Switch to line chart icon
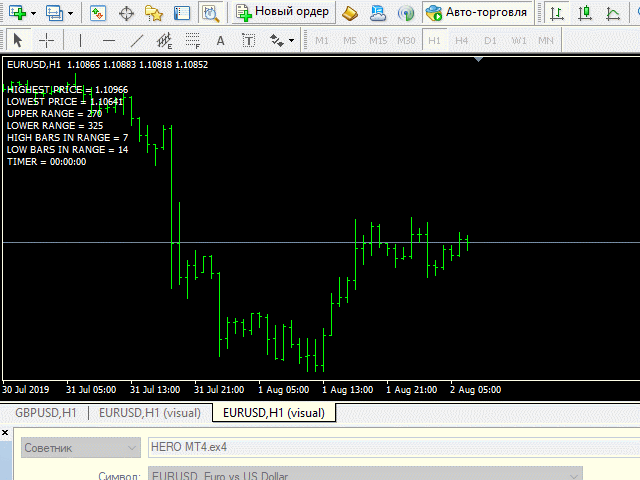 pos(613,13)
